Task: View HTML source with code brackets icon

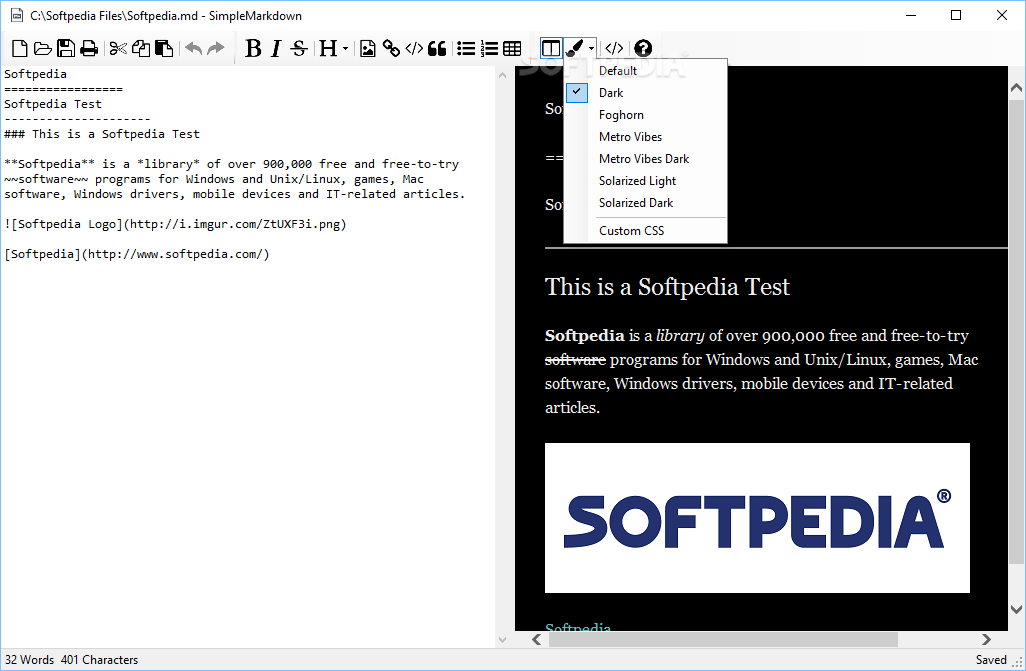Action: pos(614,48)
